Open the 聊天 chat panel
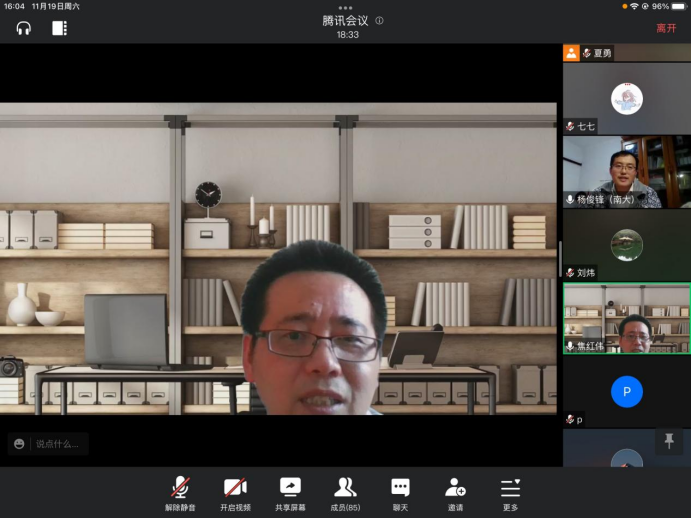Image resolution: width=692 pixels, height=519 pixels. 400,493
